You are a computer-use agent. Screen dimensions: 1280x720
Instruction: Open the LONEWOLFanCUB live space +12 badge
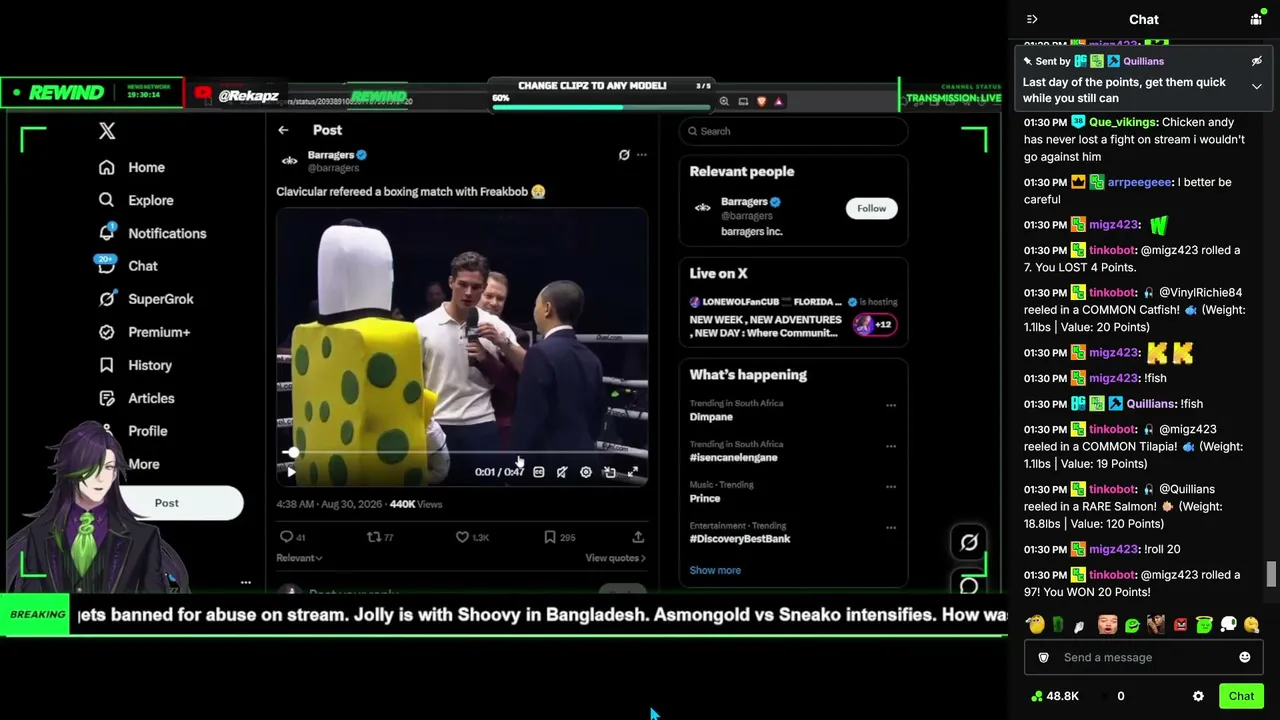point(875,324)
